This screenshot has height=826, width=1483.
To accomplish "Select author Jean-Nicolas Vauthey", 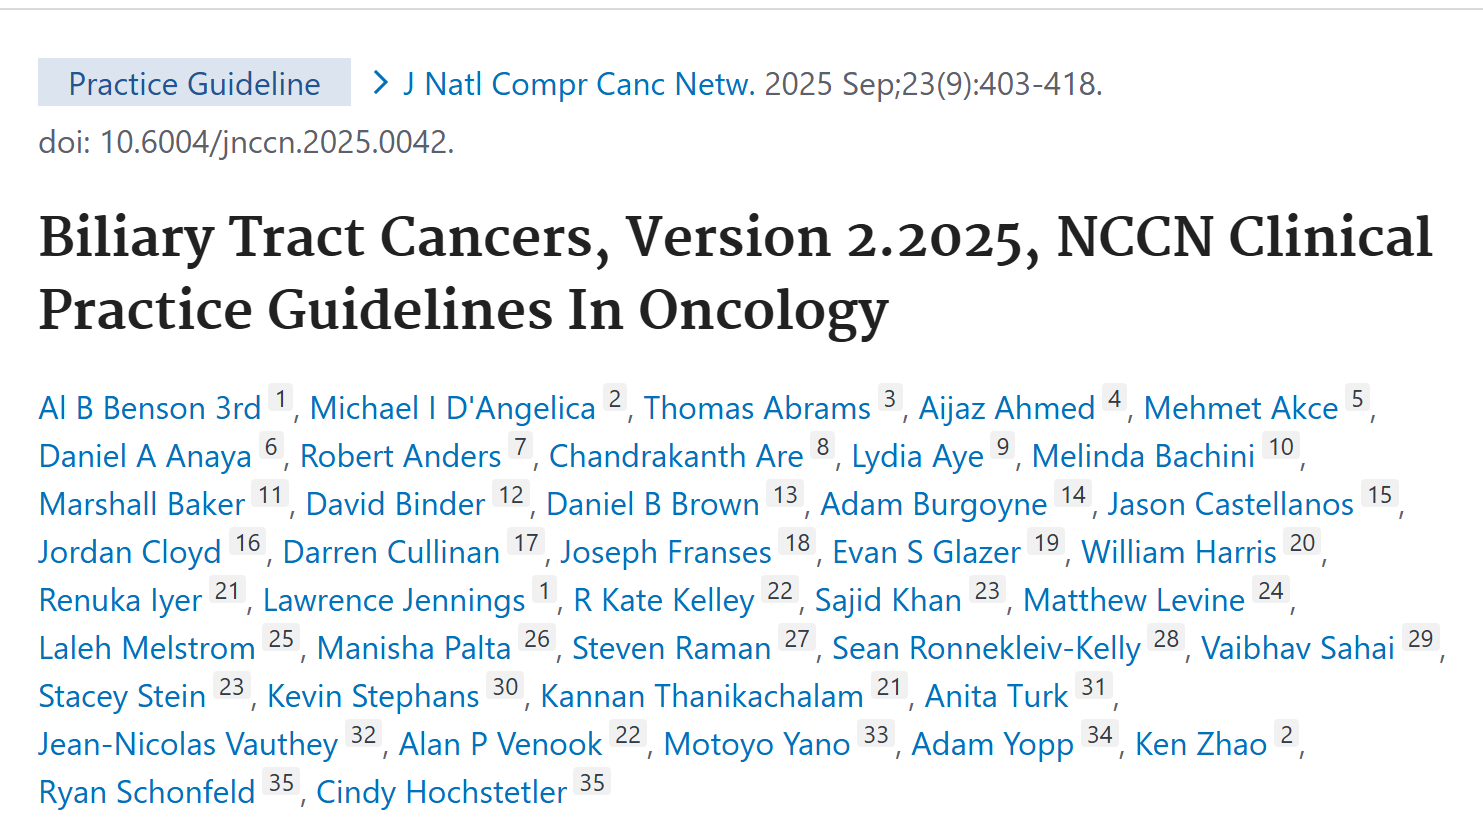I will click(188, 744).
